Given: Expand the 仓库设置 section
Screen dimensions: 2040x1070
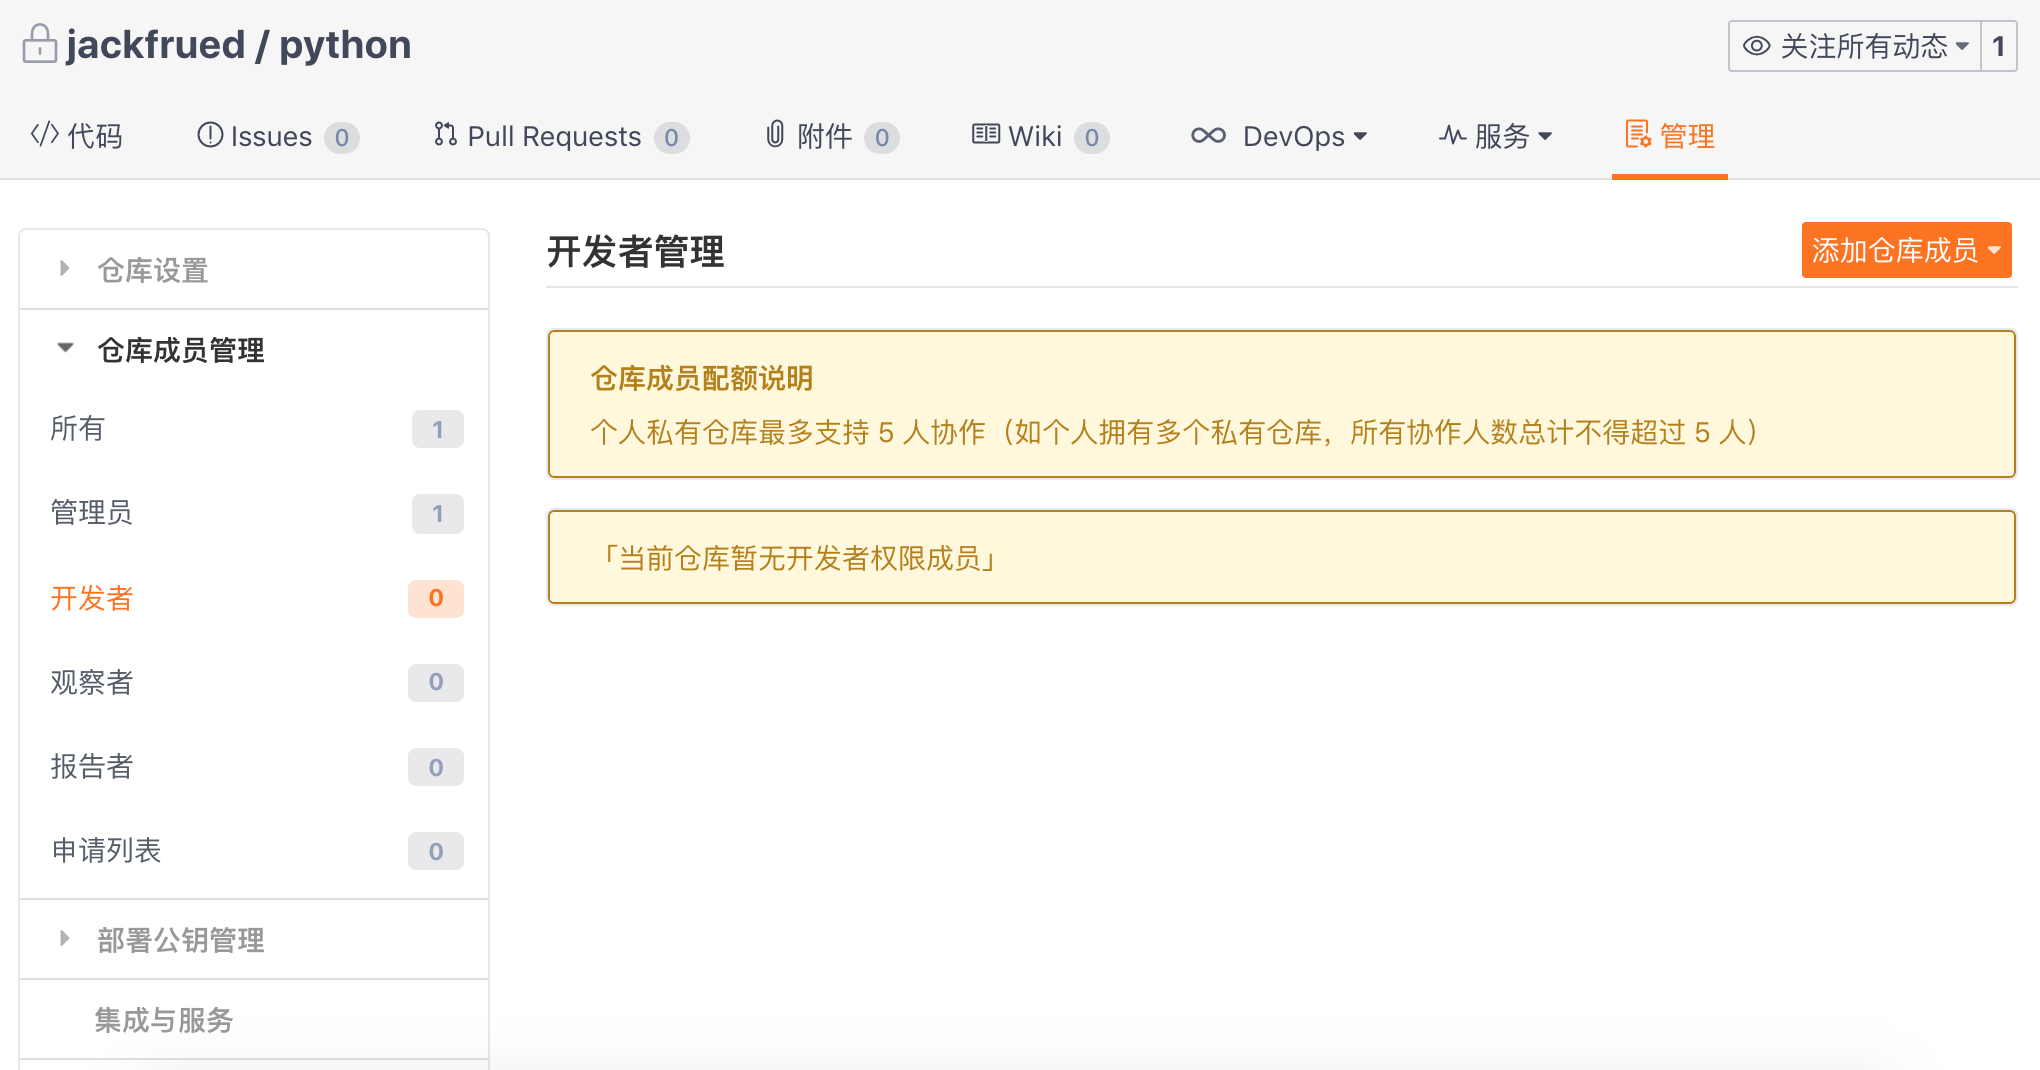Looking at the screenshot, I should [151, 268].
